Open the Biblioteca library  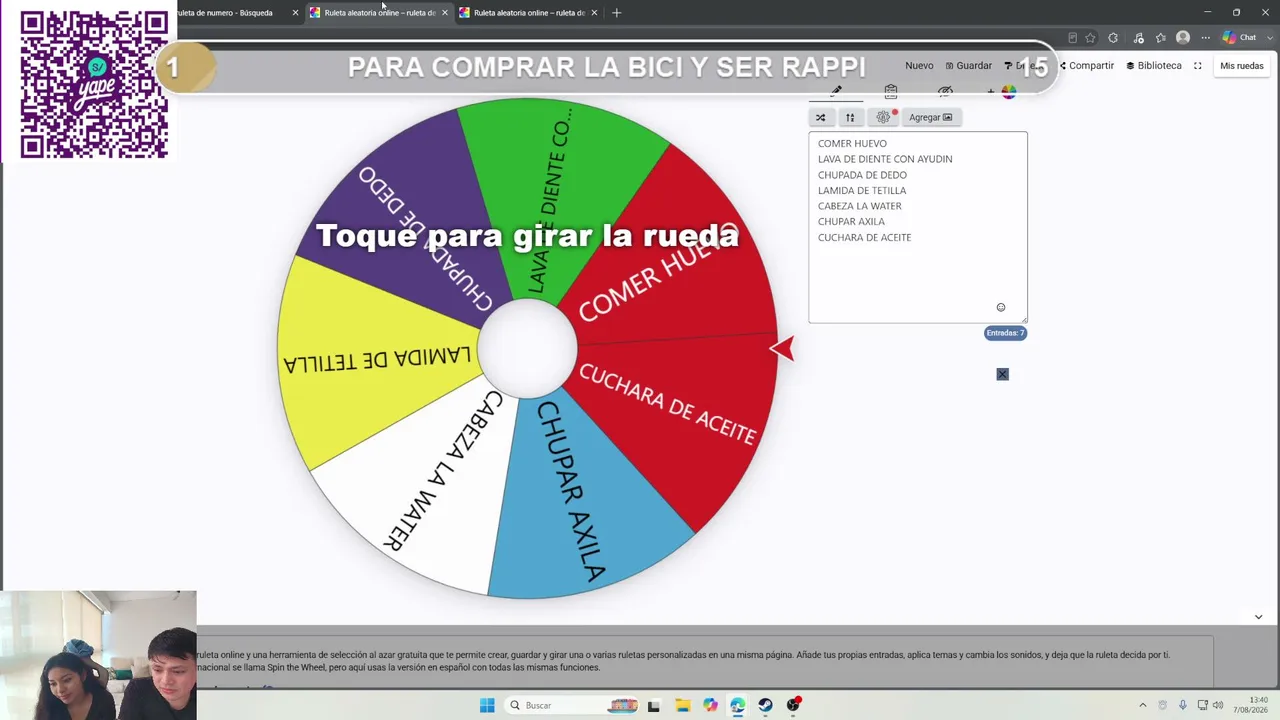(x=1154, y=66)
